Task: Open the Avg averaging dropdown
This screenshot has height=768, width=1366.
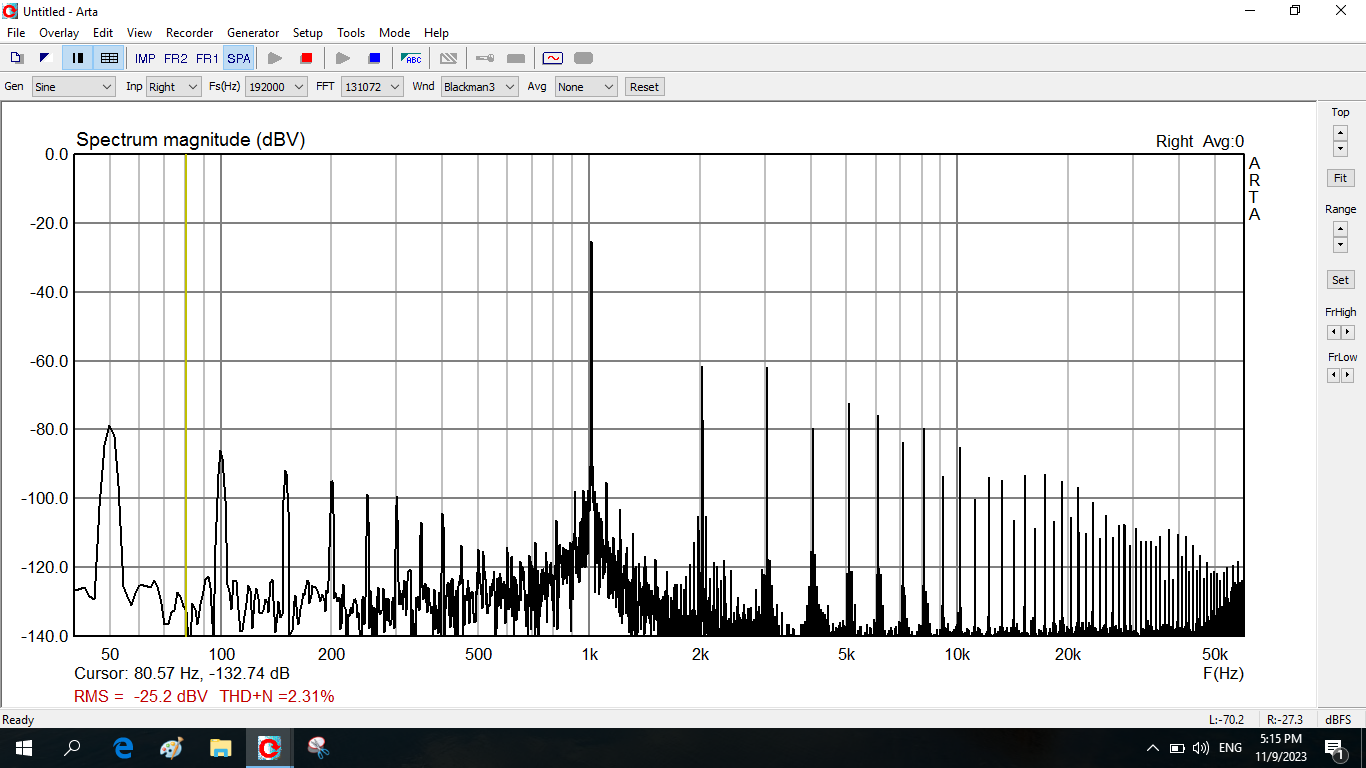Action: [x=586, y=87]
